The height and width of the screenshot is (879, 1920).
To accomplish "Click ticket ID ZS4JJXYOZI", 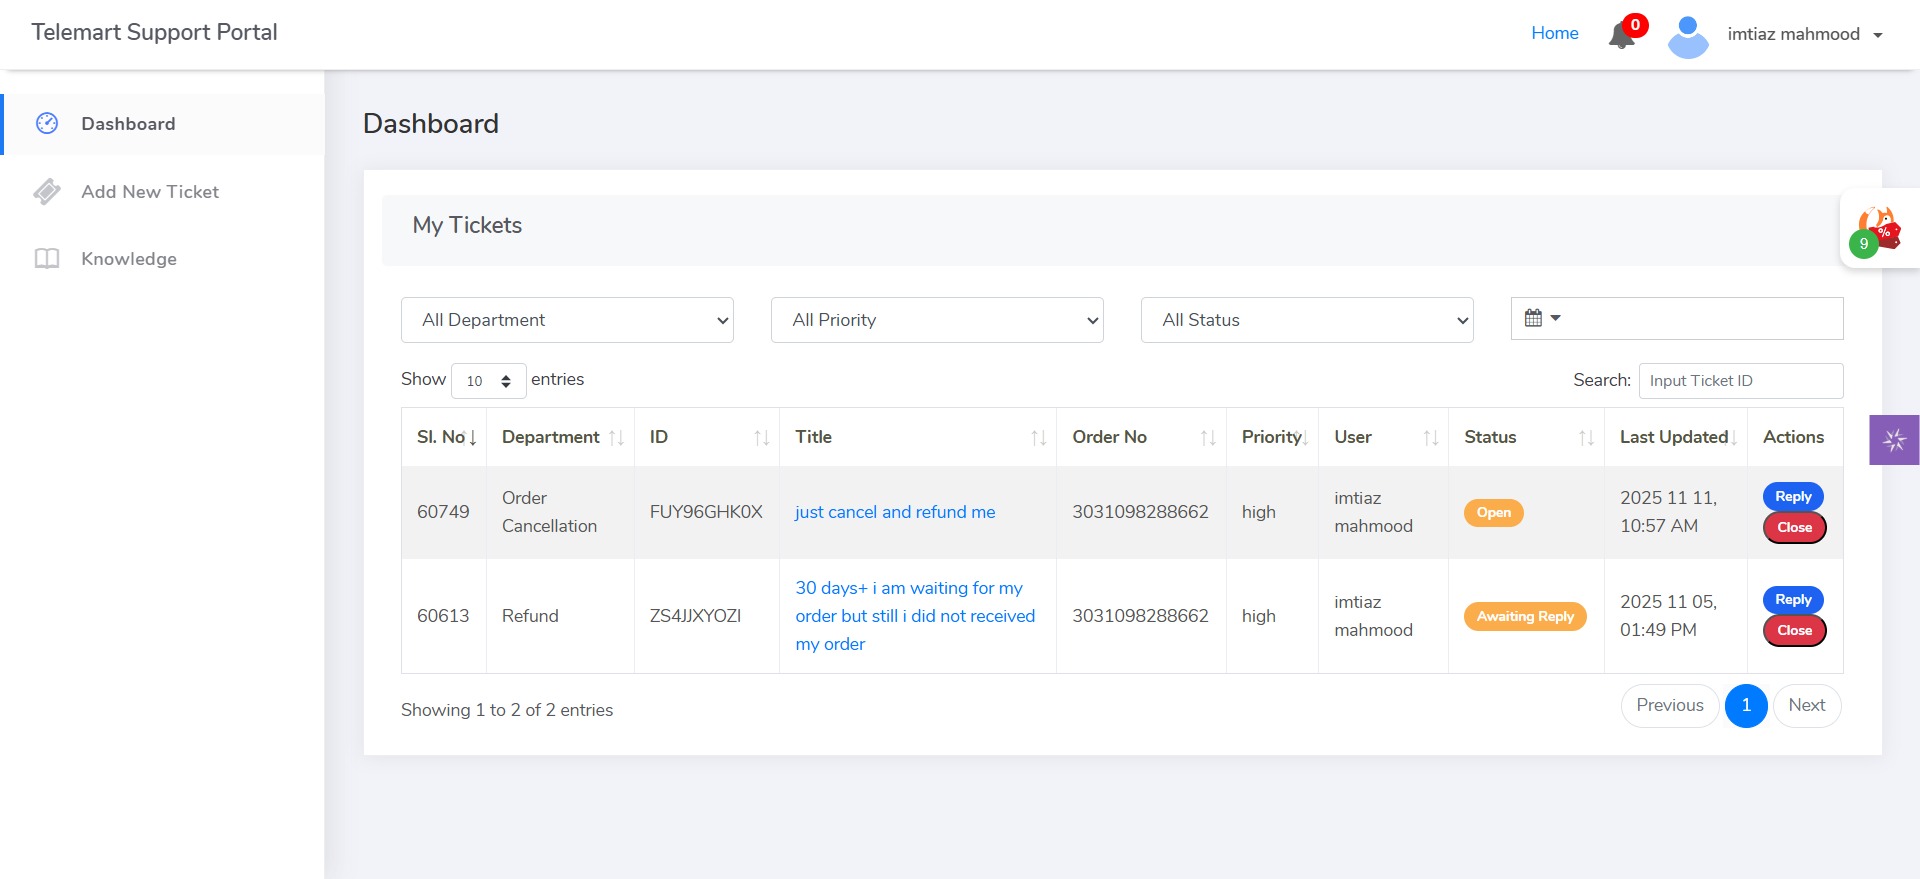I will click(695, 616).
